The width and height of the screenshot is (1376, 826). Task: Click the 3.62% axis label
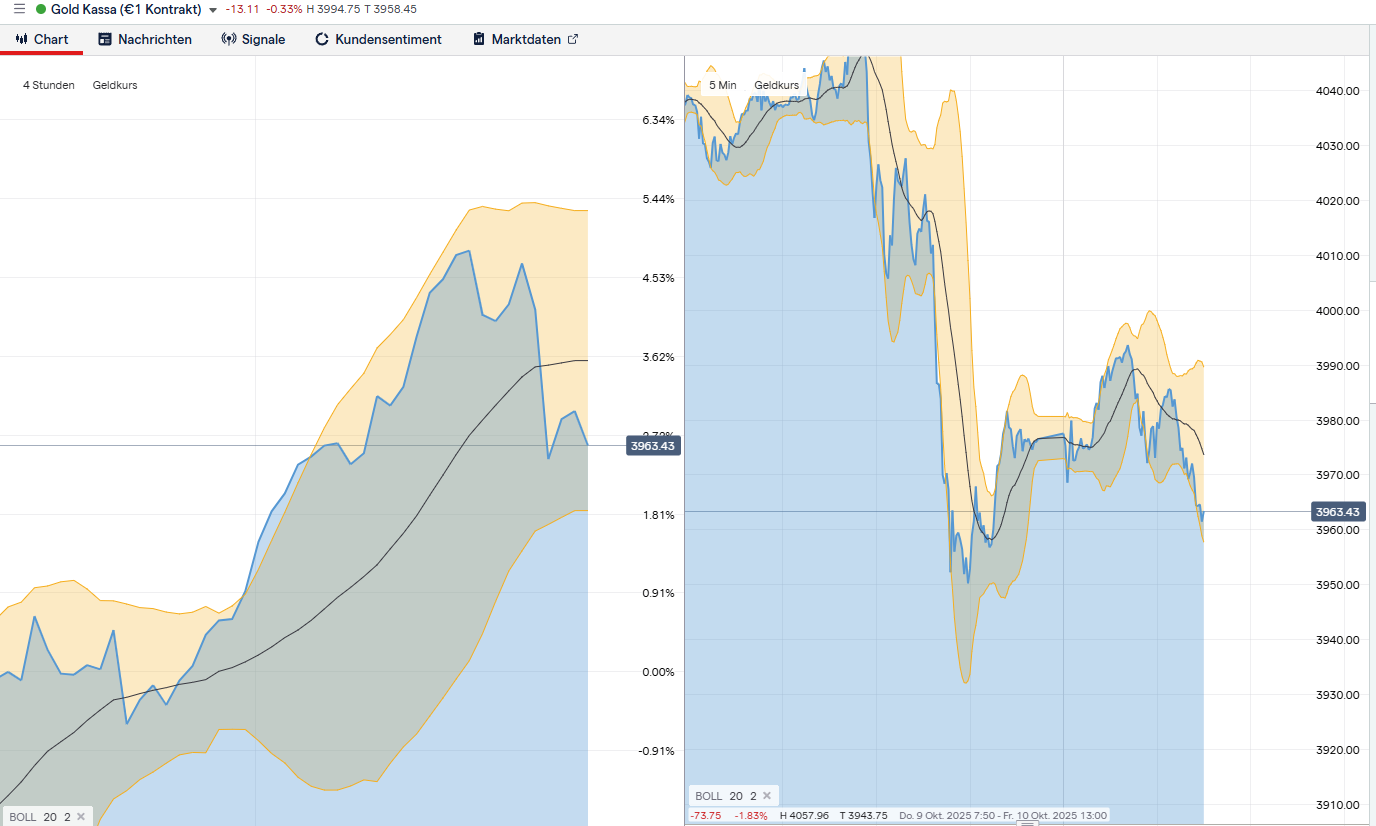658,357
